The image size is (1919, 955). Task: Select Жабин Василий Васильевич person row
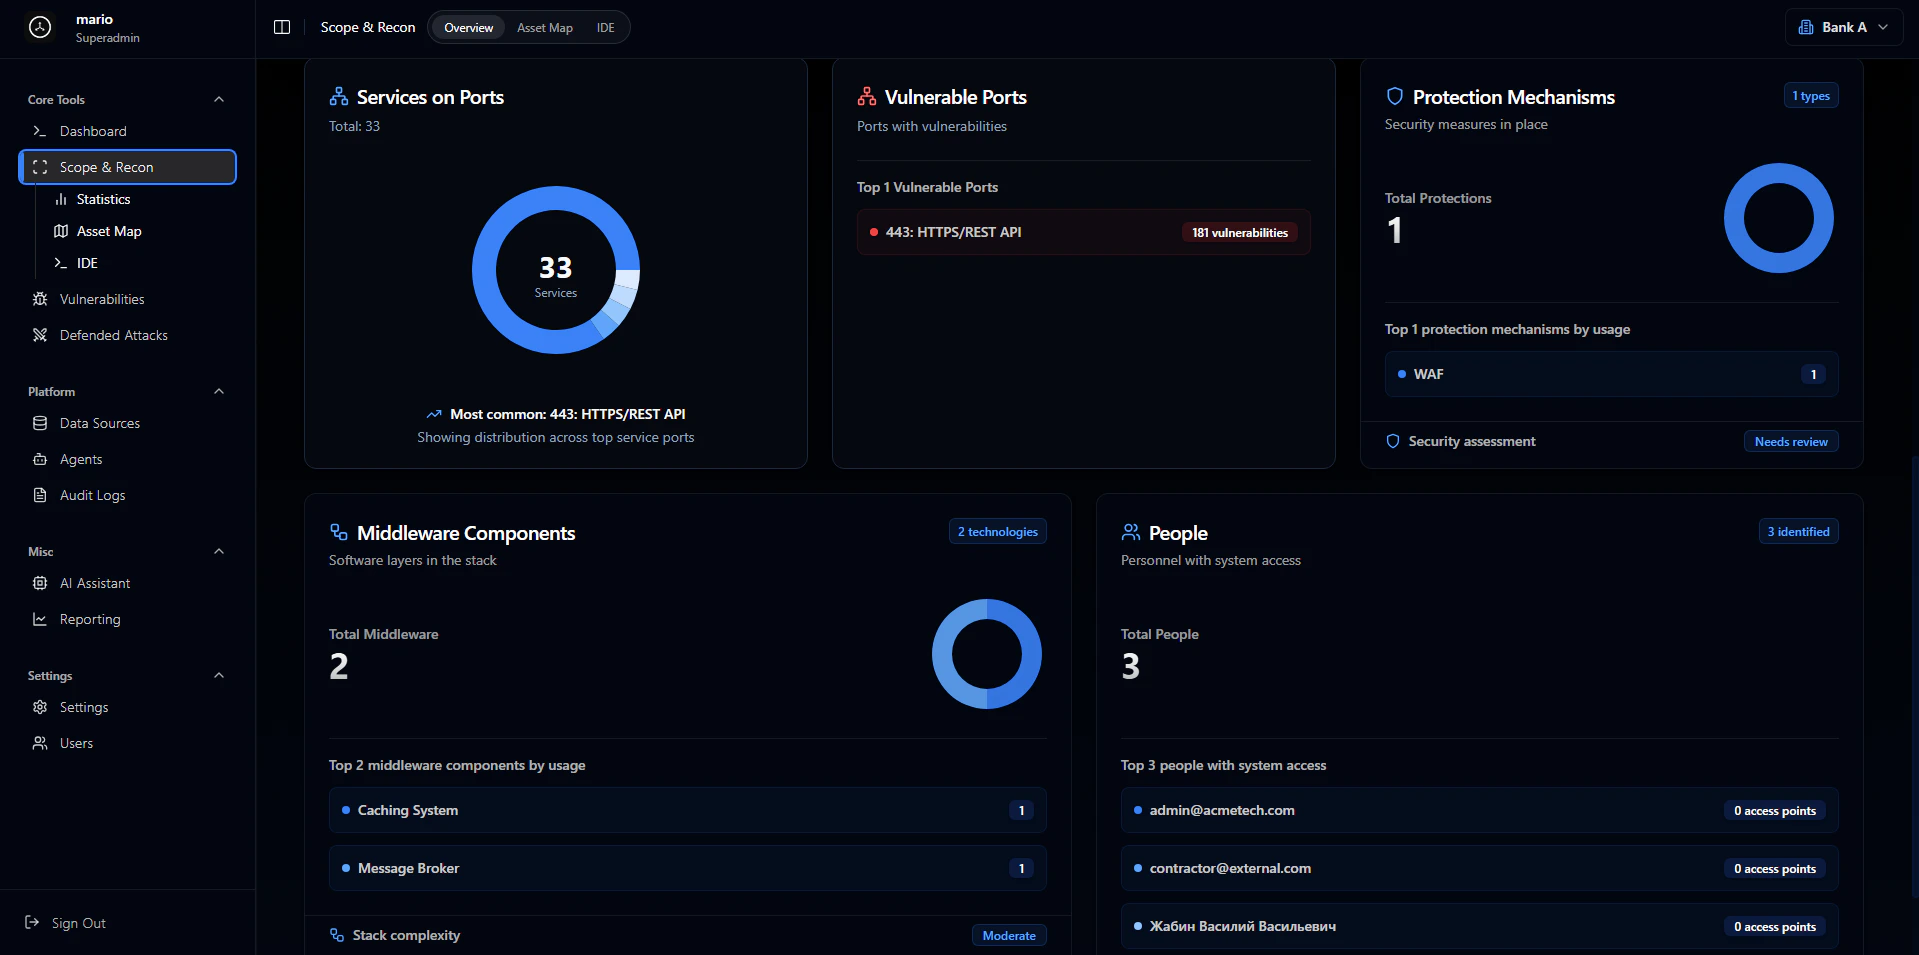(x=1479, y=926)
